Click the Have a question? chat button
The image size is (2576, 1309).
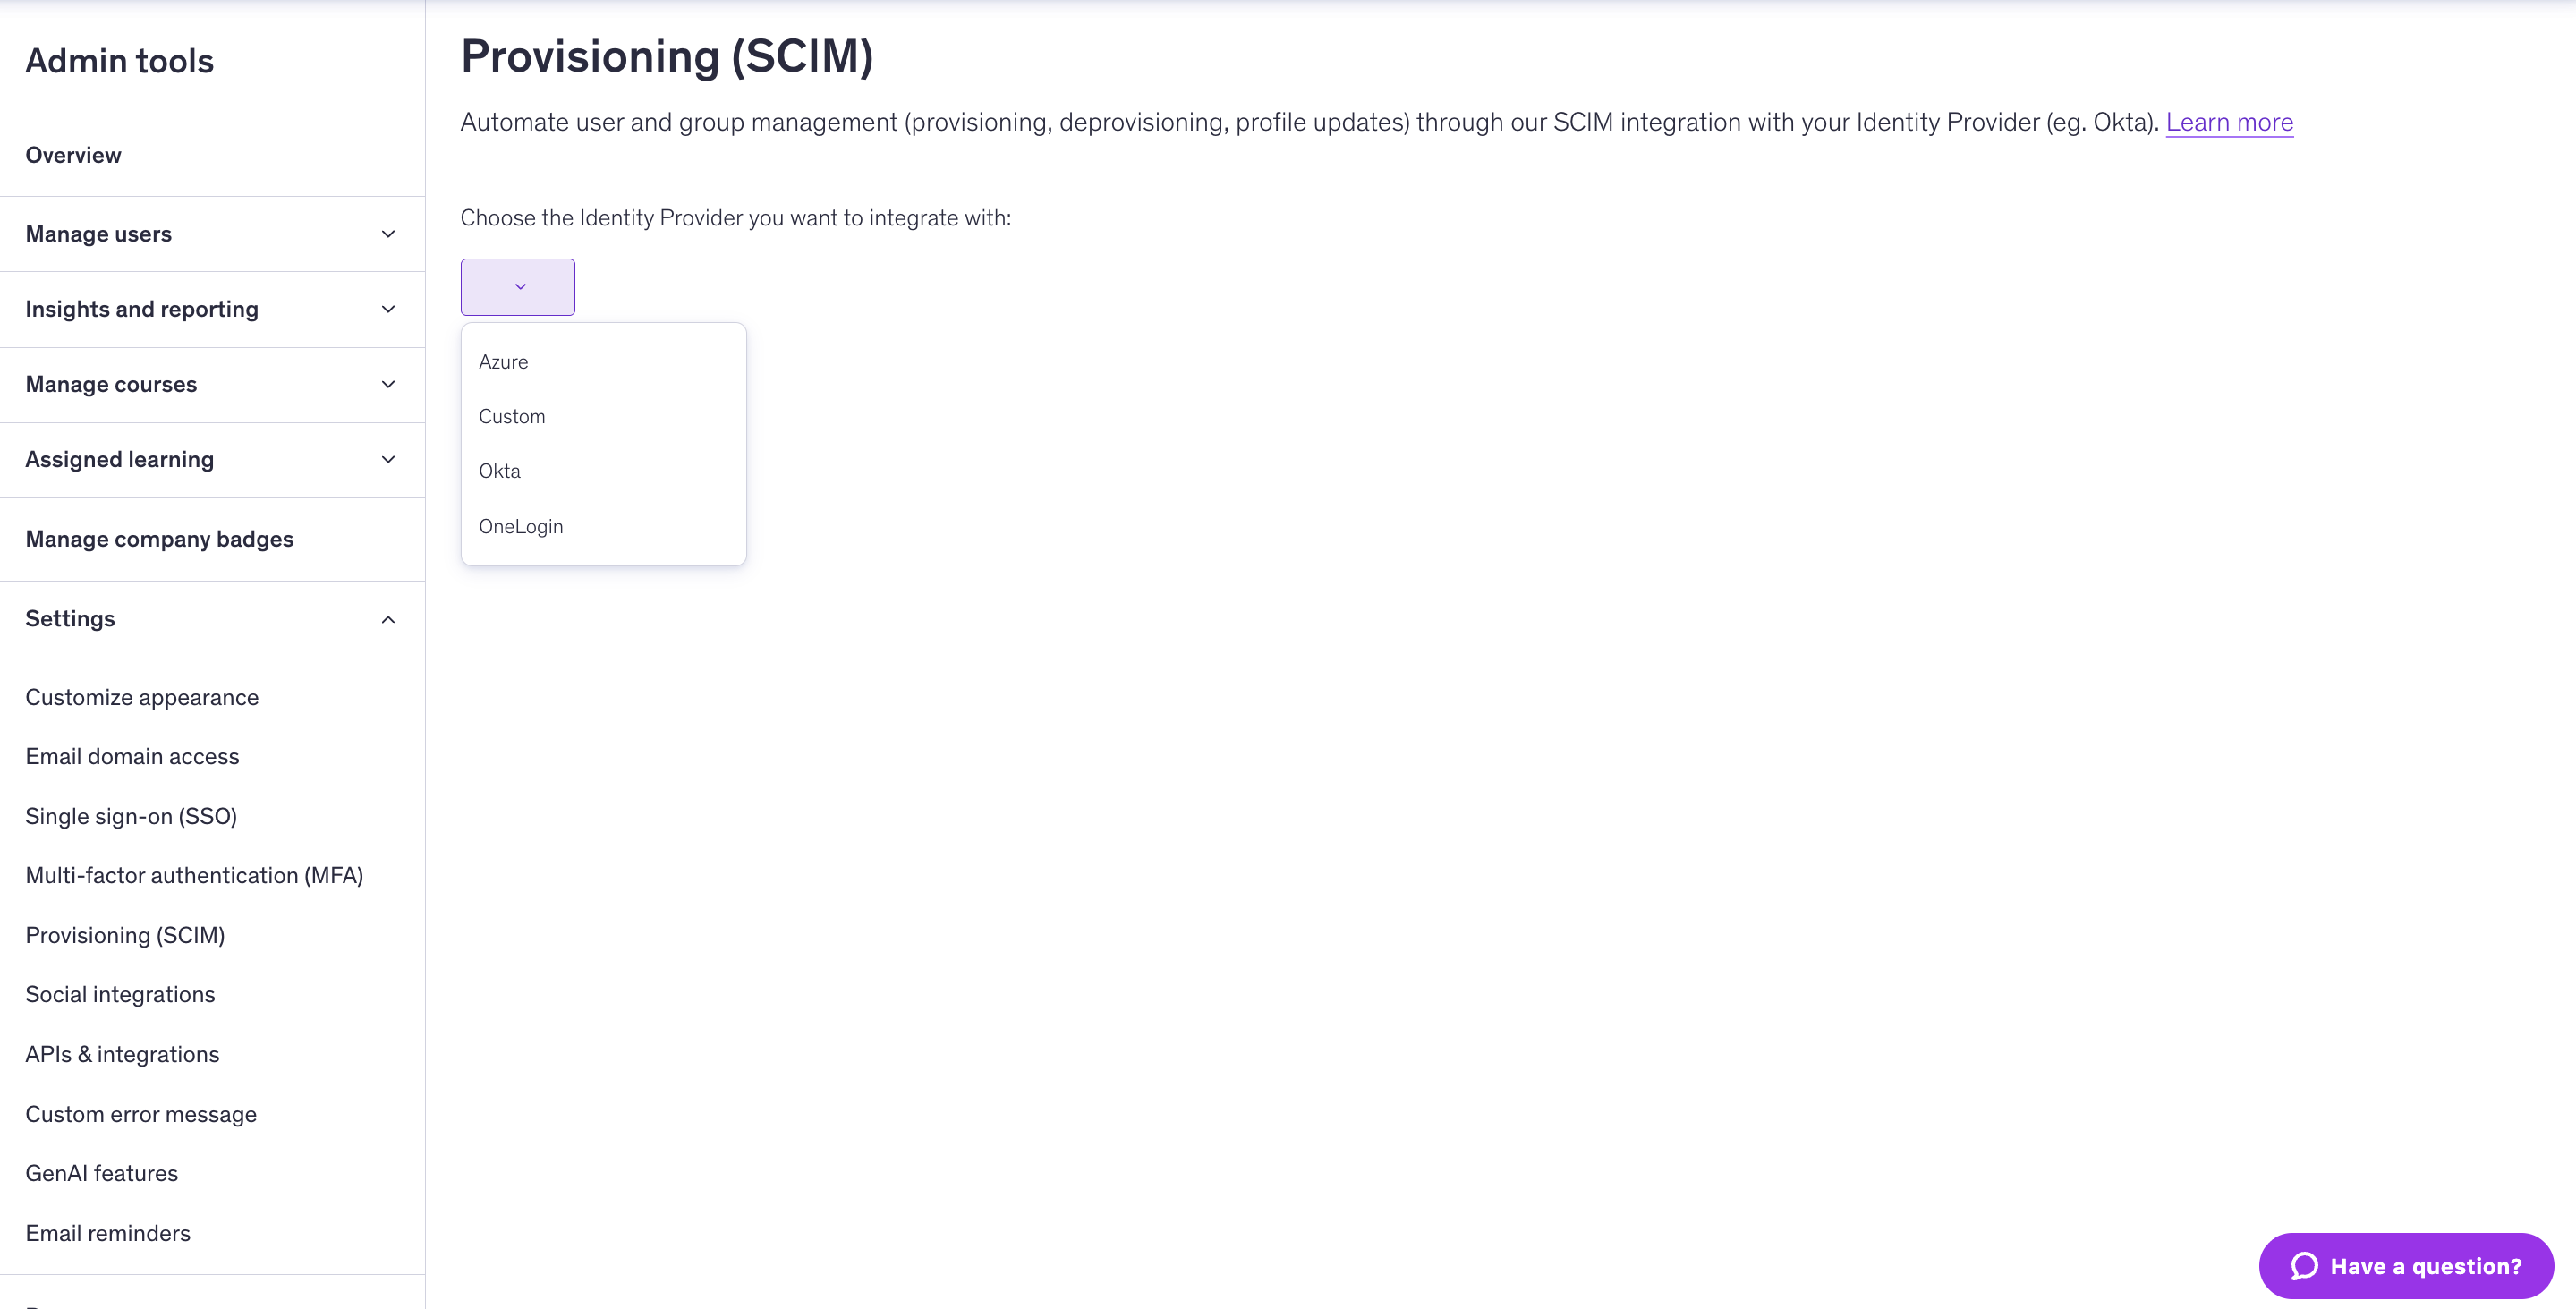click(2406, 1266)
